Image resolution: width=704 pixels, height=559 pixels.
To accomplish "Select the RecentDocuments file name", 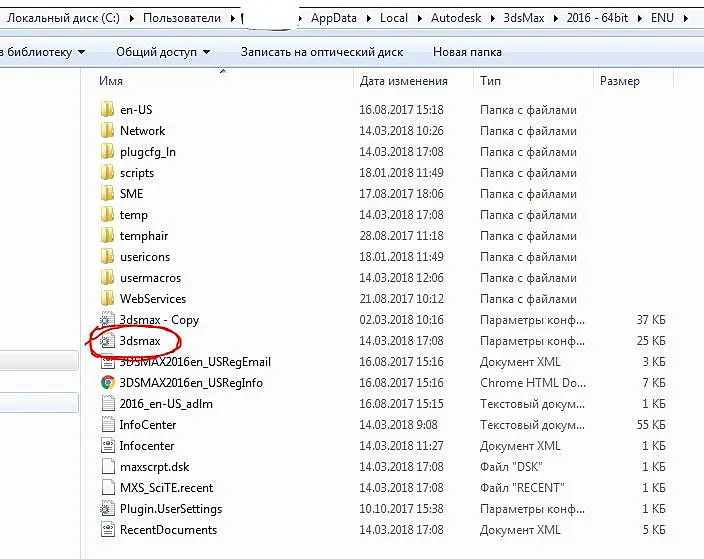I will [x=168, y=529].
